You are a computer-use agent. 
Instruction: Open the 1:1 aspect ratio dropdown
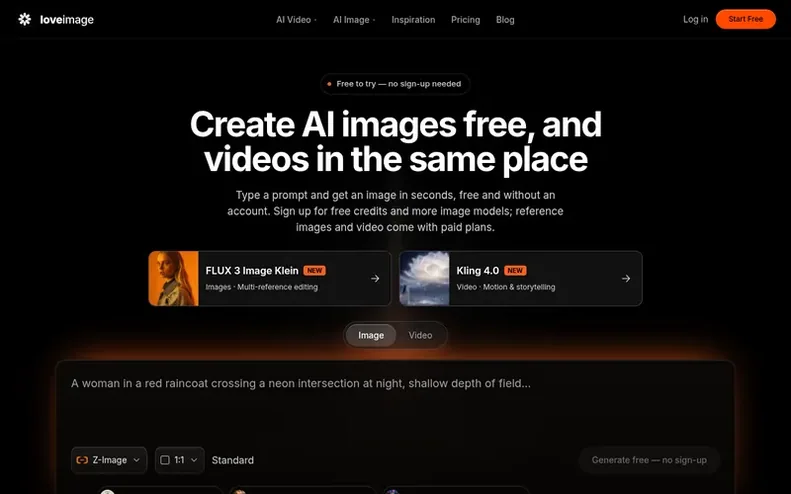[x=180, y=460]
